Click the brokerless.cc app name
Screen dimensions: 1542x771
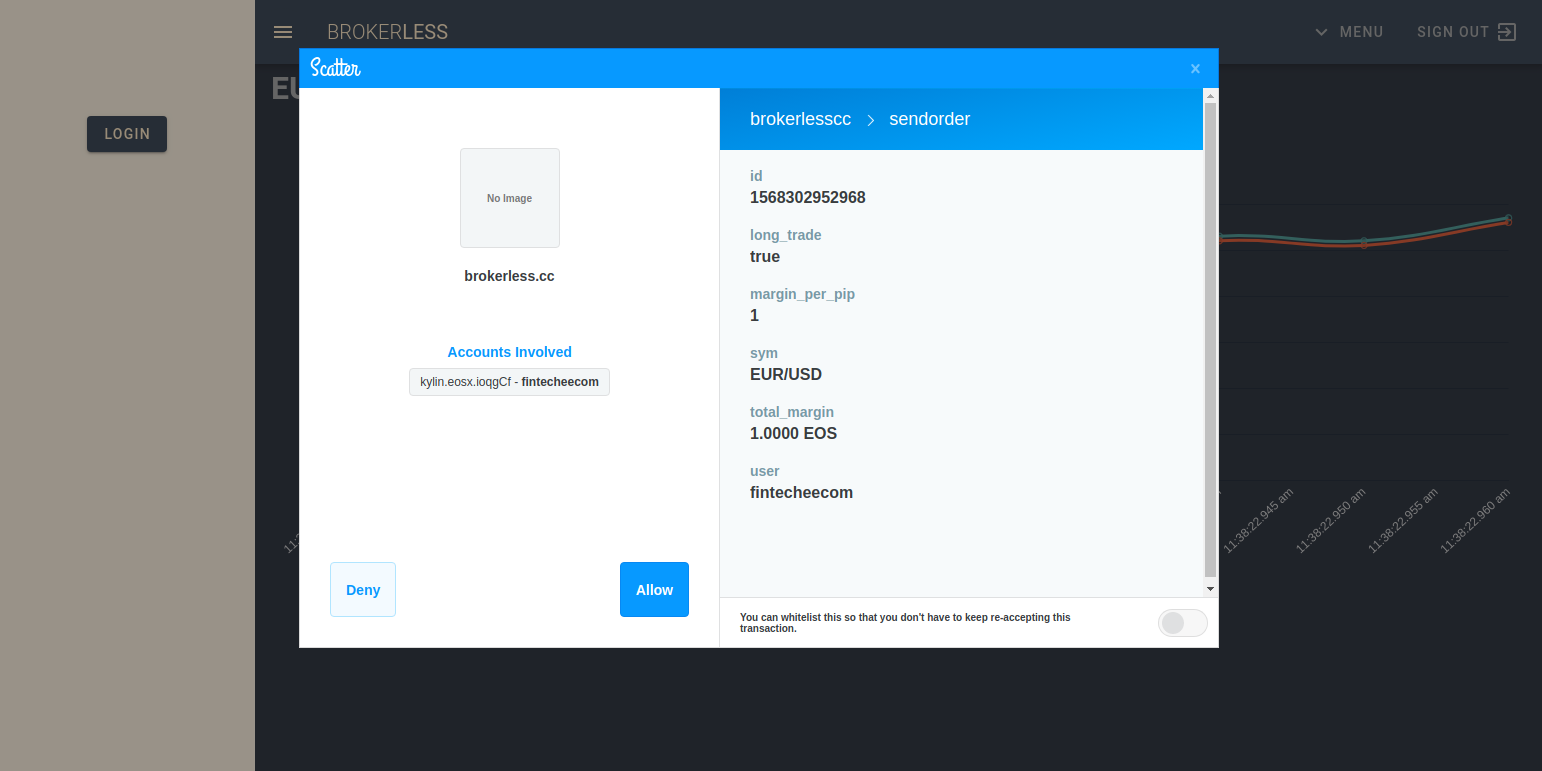coord(509,276)
